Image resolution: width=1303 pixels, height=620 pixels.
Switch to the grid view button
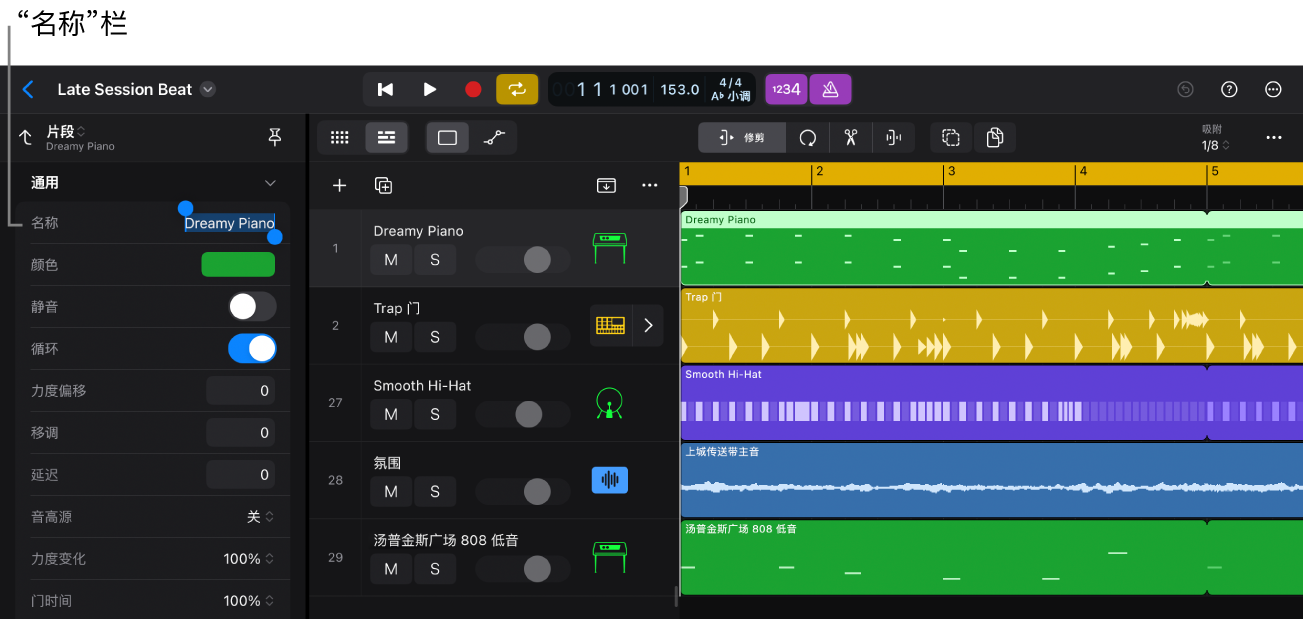point(340,138)
